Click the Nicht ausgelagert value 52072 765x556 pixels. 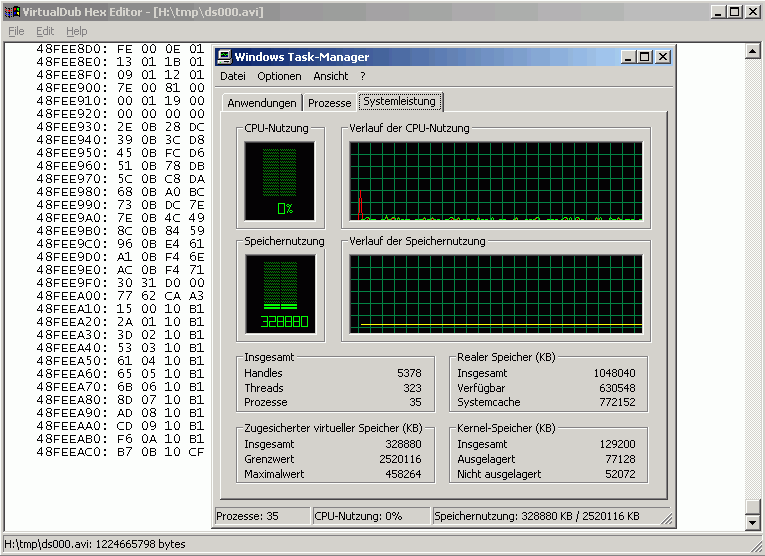pyautogui.click(x=621, y=474)
